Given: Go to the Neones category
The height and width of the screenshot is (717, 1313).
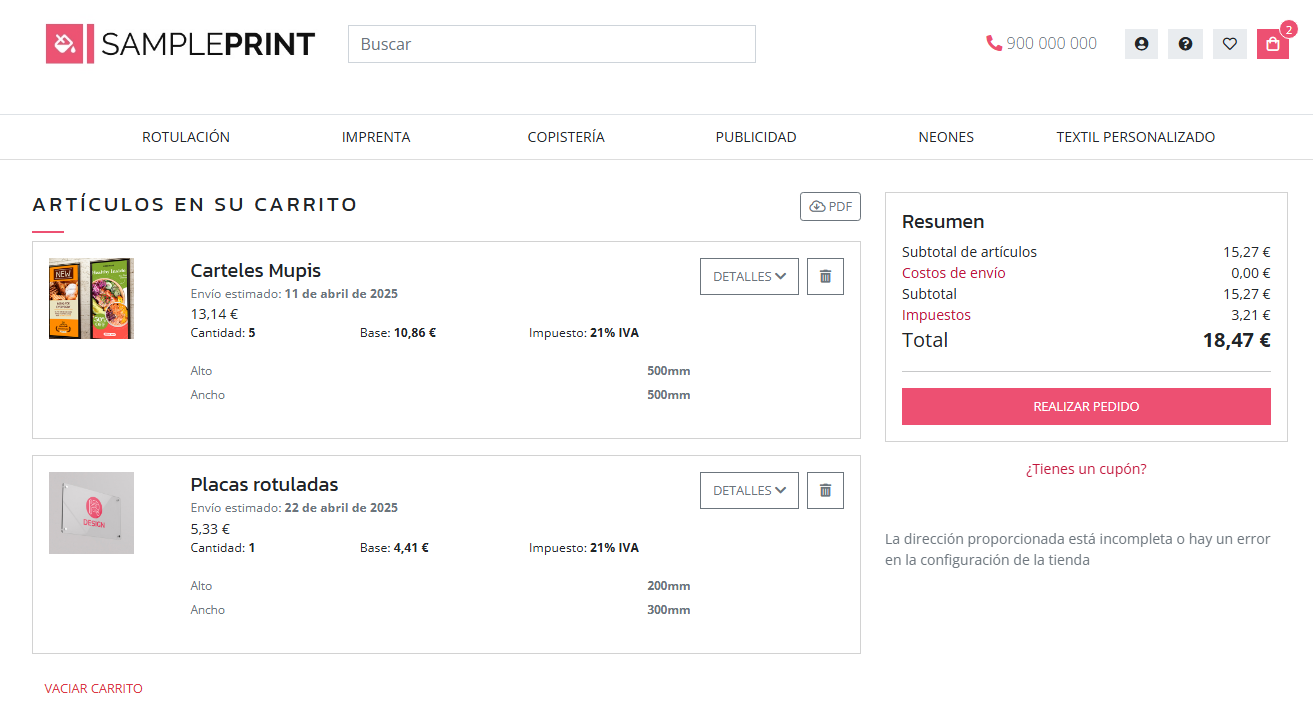Looking at the screenshot, I should (x=945, y=137).
